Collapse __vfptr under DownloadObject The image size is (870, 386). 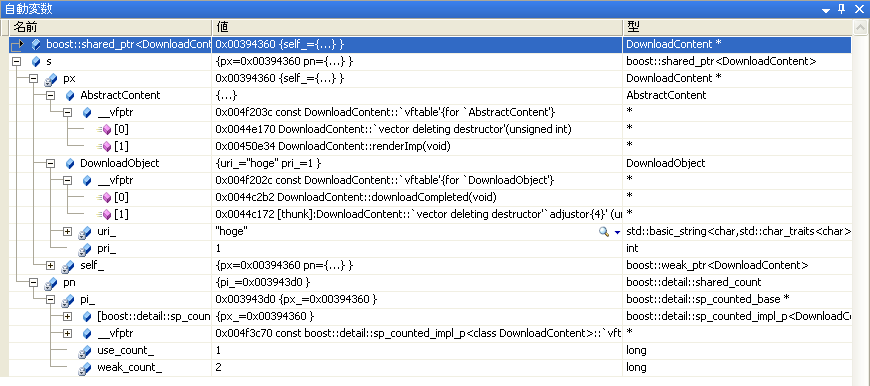click(68, 180)
